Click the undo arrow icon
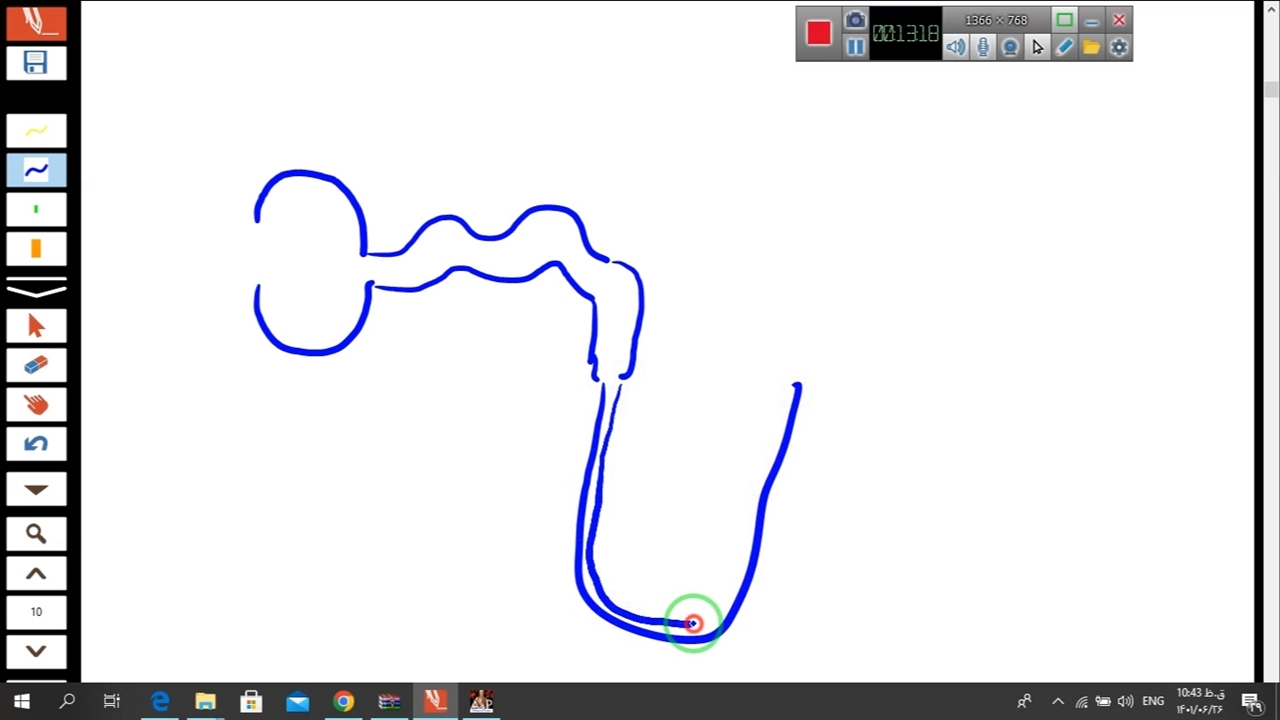 [36, 444]
